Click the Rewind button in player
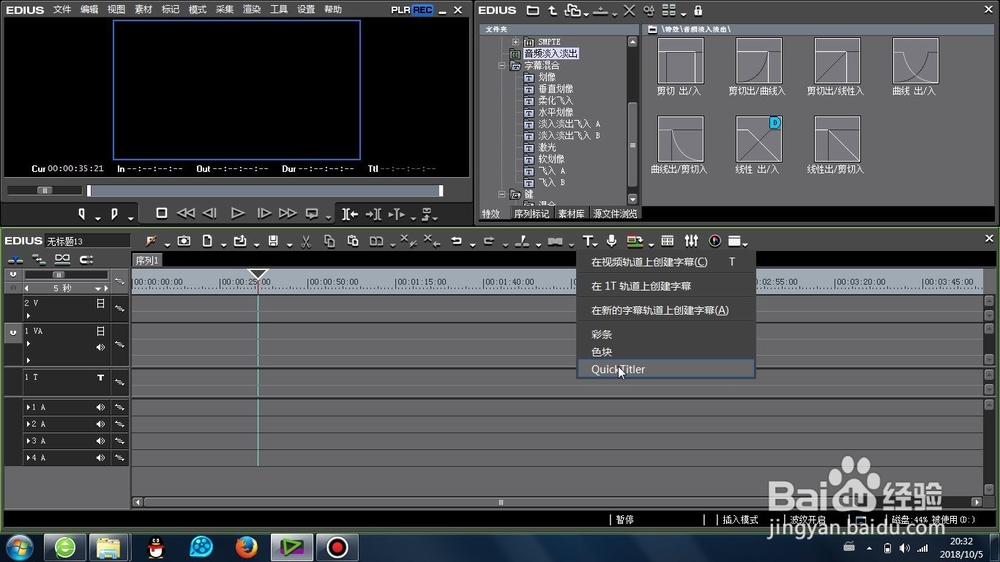This screenshot has width=1000, height=562. (186, 213)
